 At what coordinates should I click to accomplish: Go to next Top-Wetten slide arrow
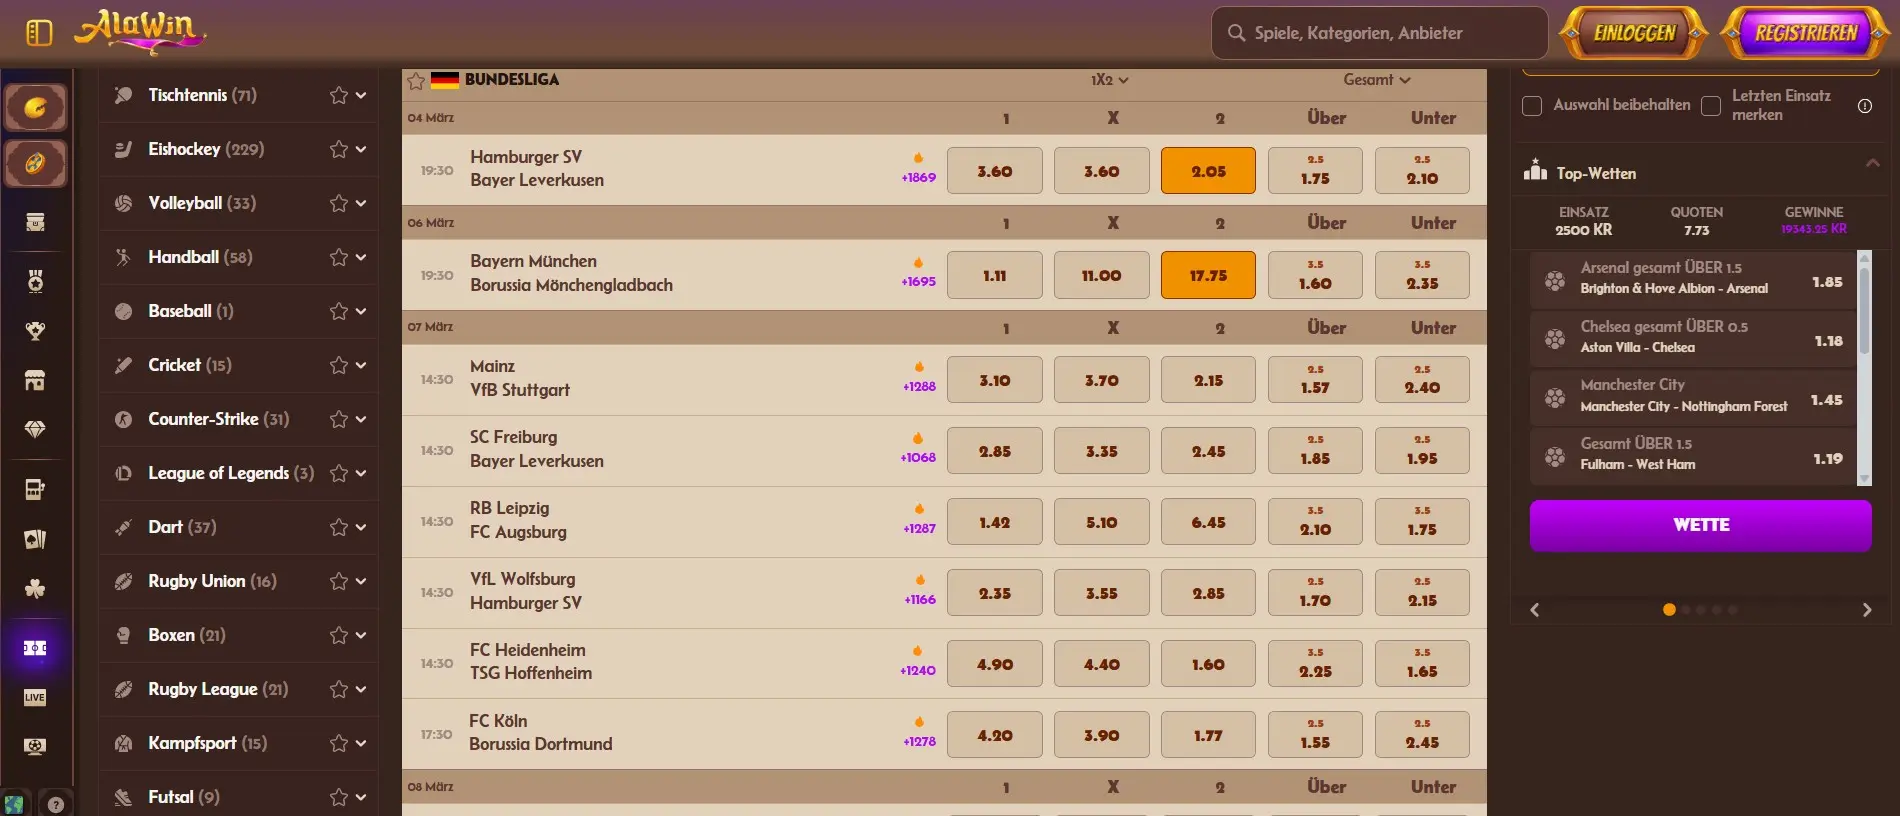(x=1866, y=610)
